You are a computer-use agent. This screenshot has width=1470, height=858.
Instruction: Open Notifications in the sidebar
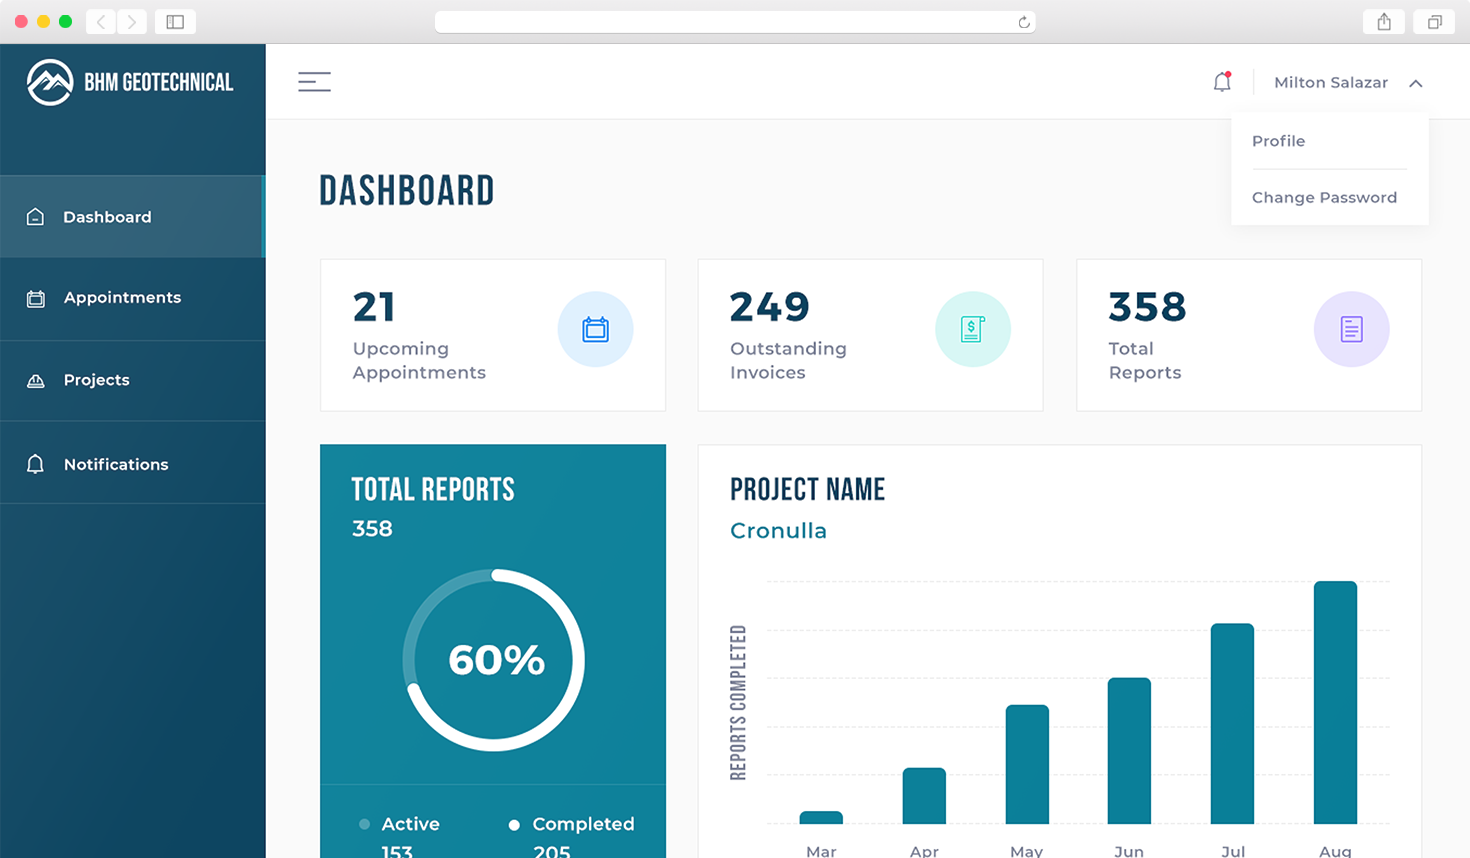[x=115, y=464]
